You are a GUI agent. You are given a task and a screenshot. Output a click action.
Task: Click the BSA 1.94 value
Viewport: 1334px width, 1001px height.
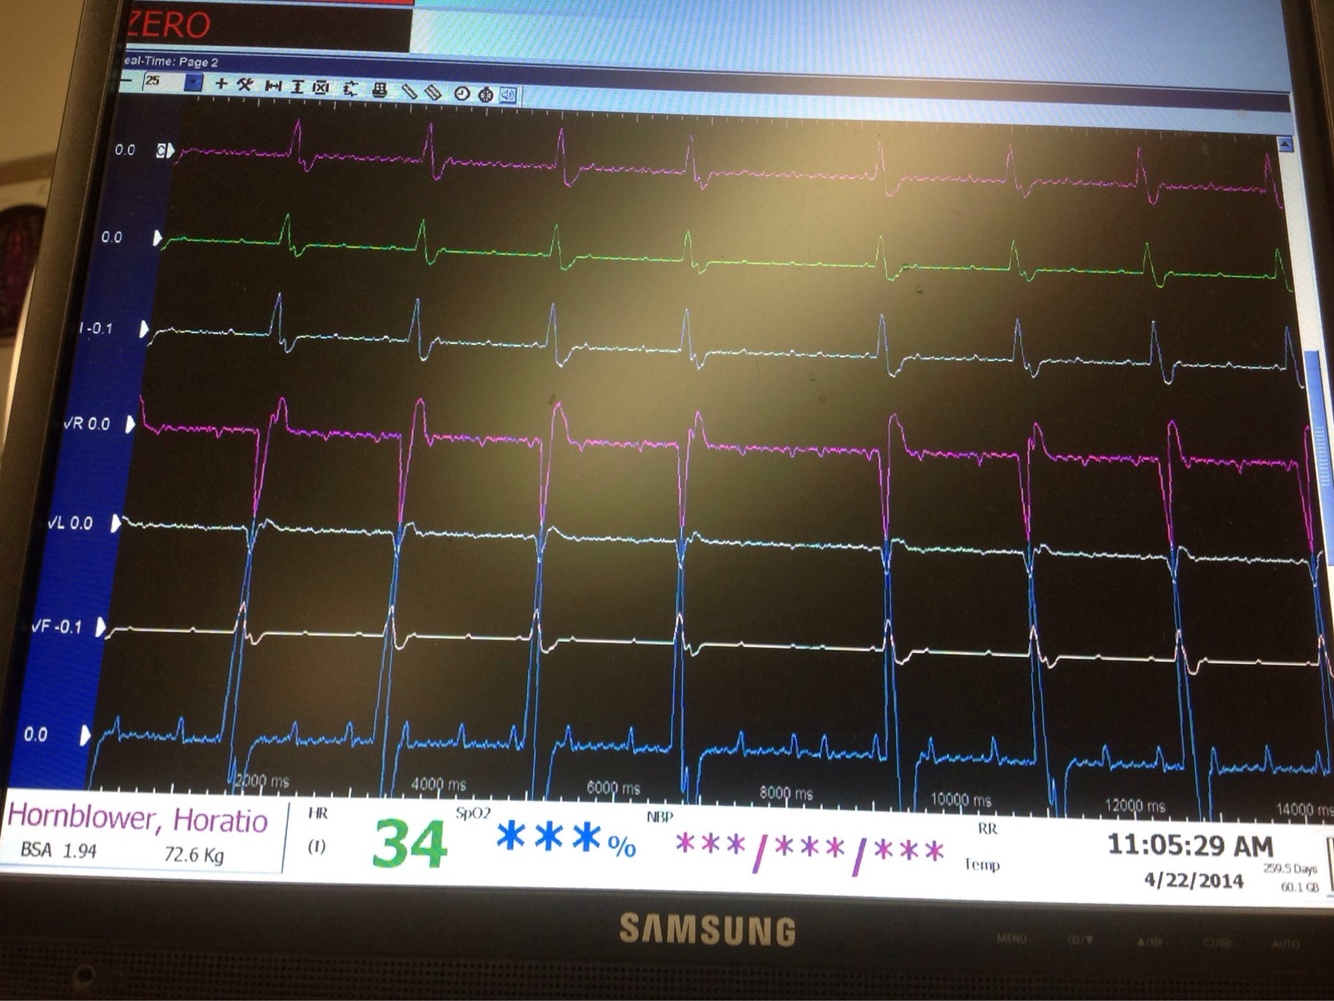[x=58, y=851]
